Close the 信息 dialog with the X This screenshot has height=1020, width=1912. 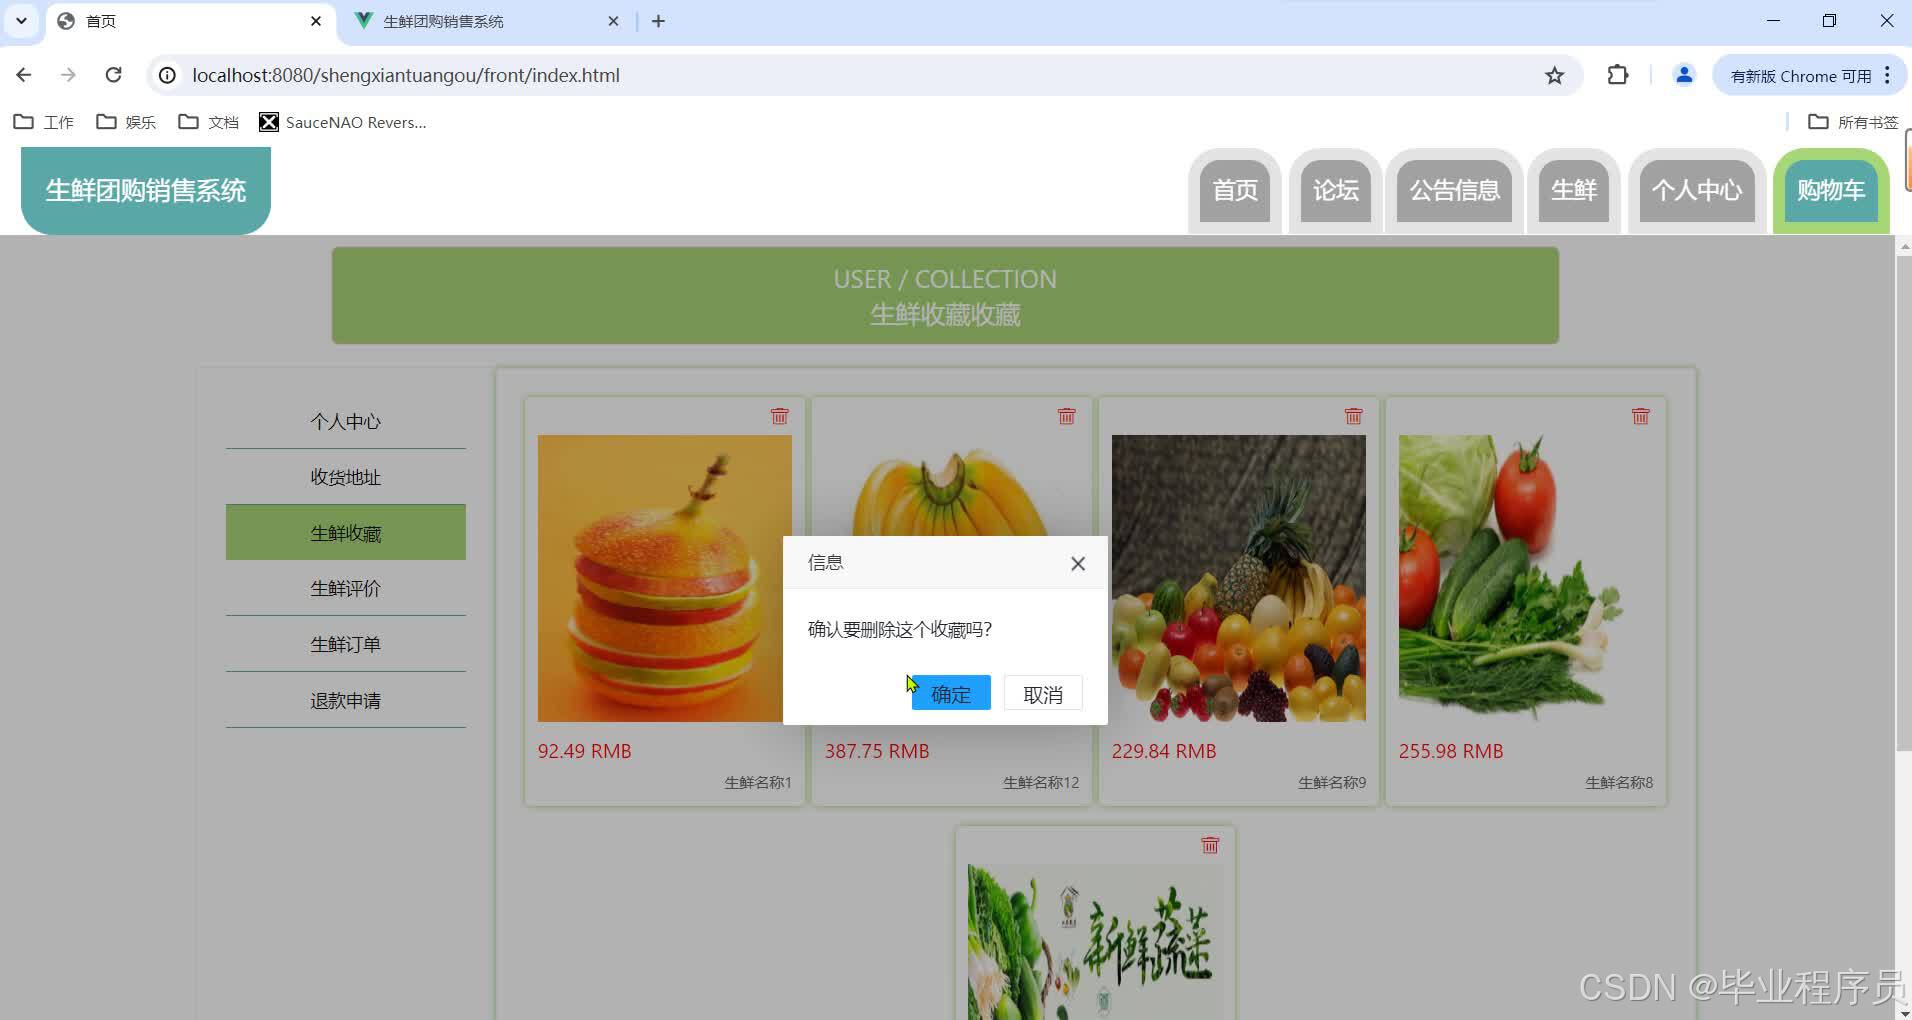click(x=1077, y=564)
